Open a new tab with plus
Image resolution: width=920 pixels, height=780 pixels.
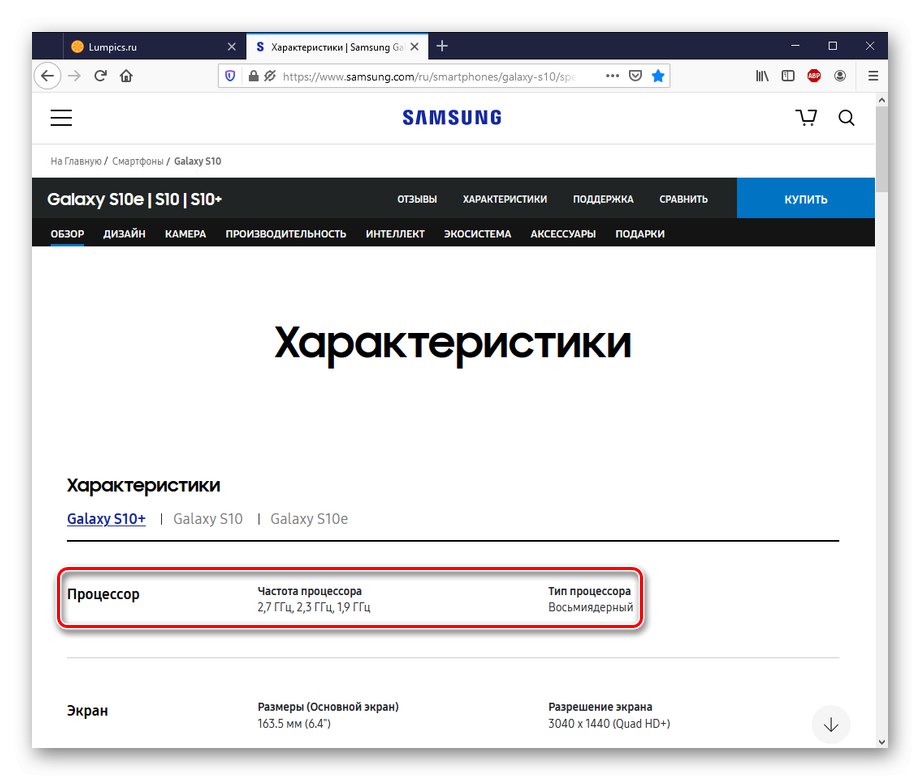pos(442,46)
